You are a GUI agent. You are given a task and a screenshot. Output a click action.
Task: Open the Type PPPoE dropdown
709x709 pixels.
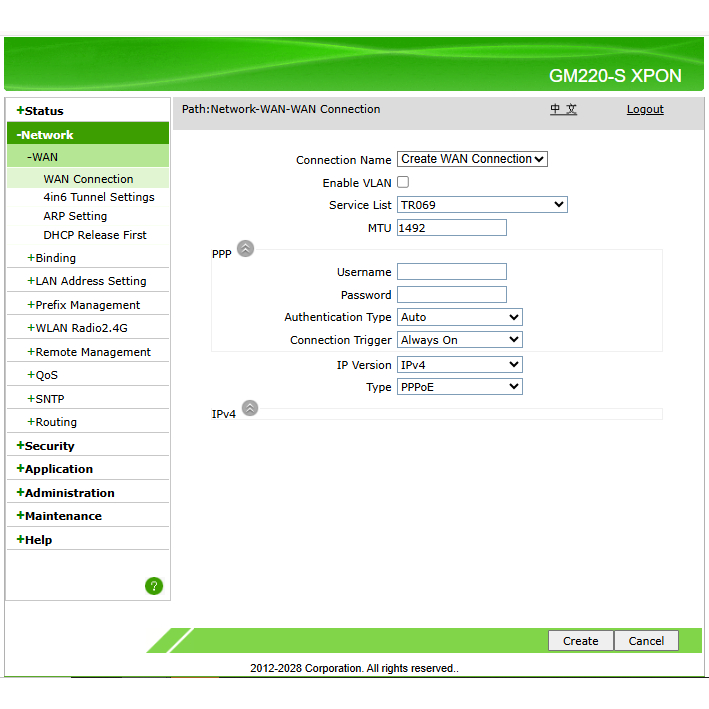click(x=459, y=387)
